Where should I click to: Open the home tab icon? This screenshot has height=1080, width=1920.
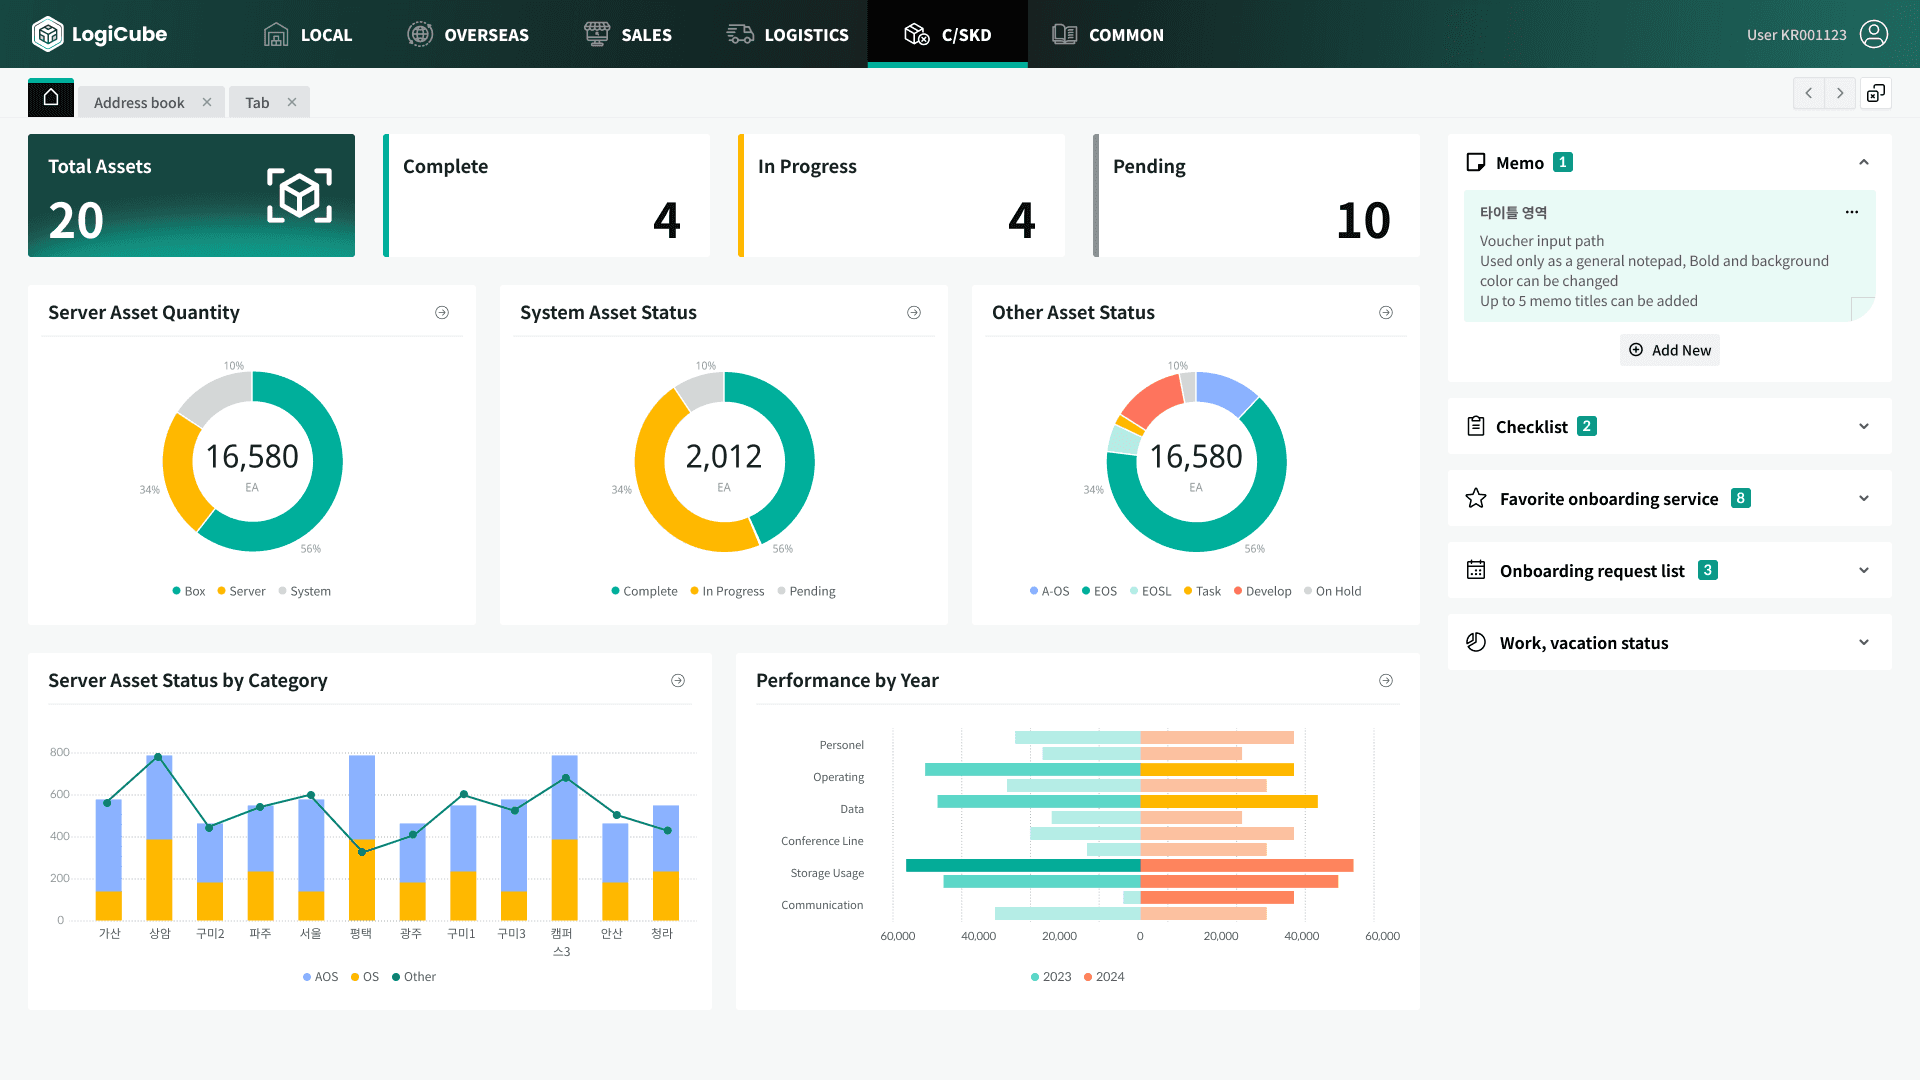51,98
